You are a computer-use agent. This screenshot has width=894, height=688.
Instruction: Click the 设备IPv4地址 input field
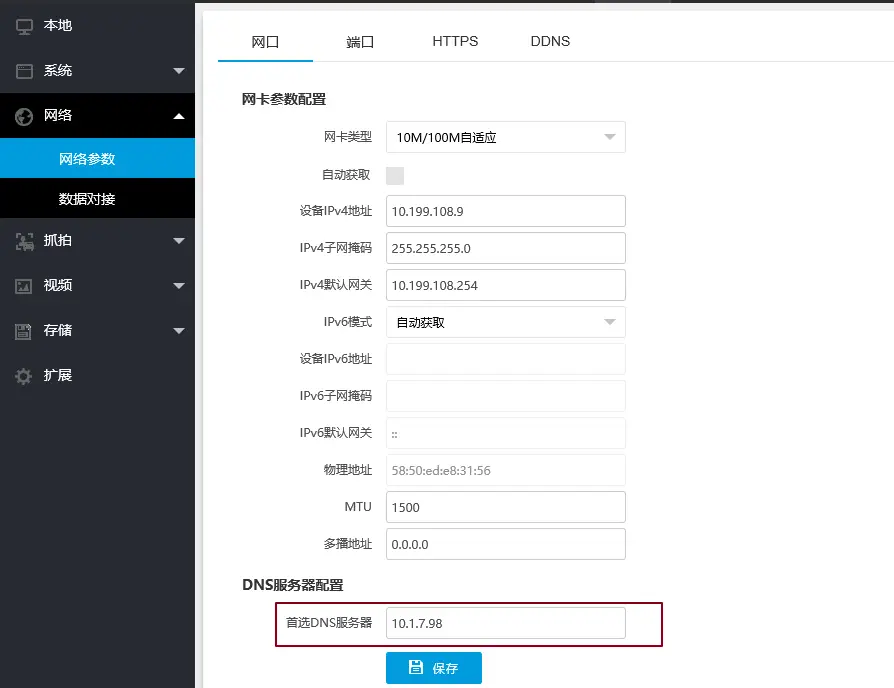click(x=505, y=211)
